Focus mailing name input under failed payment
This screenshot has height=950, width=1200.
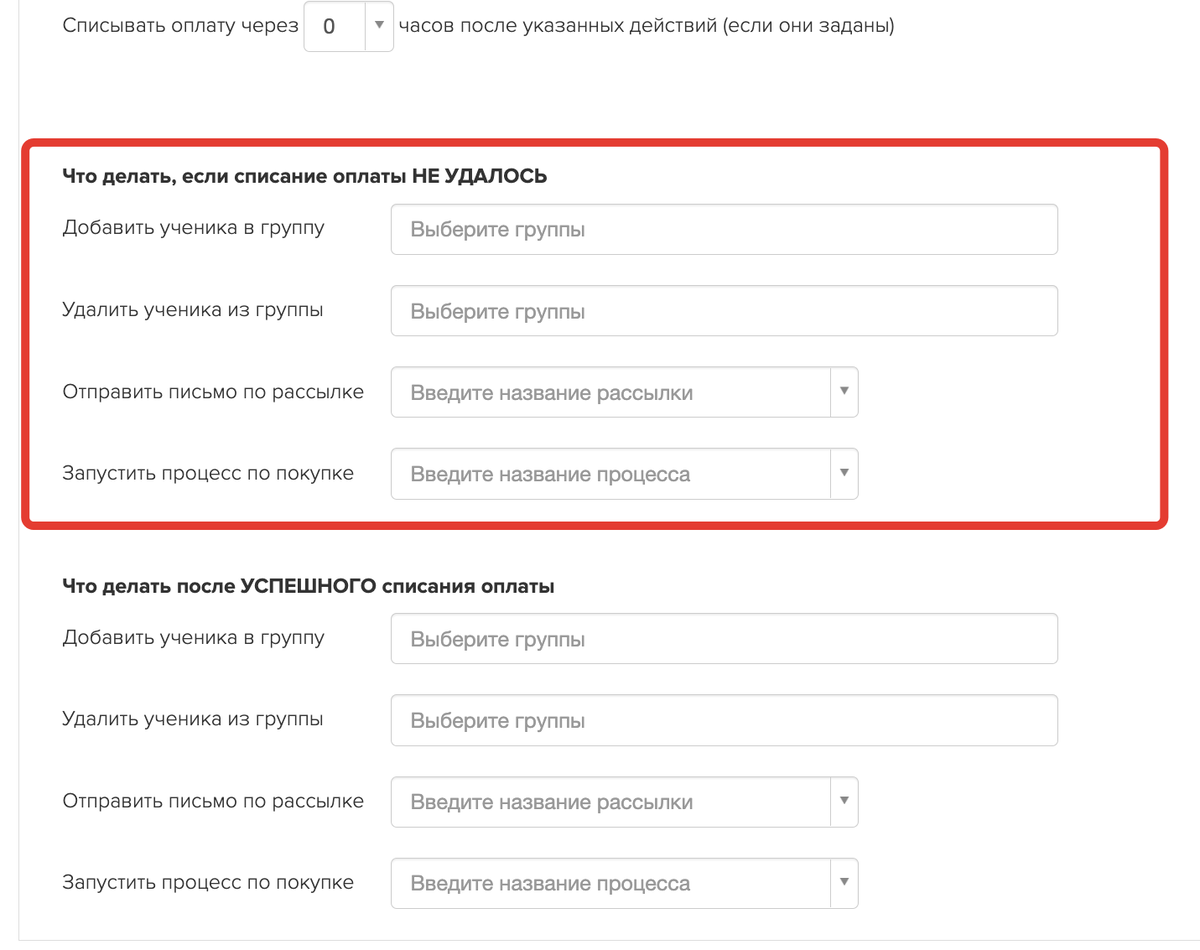(610, 393)
